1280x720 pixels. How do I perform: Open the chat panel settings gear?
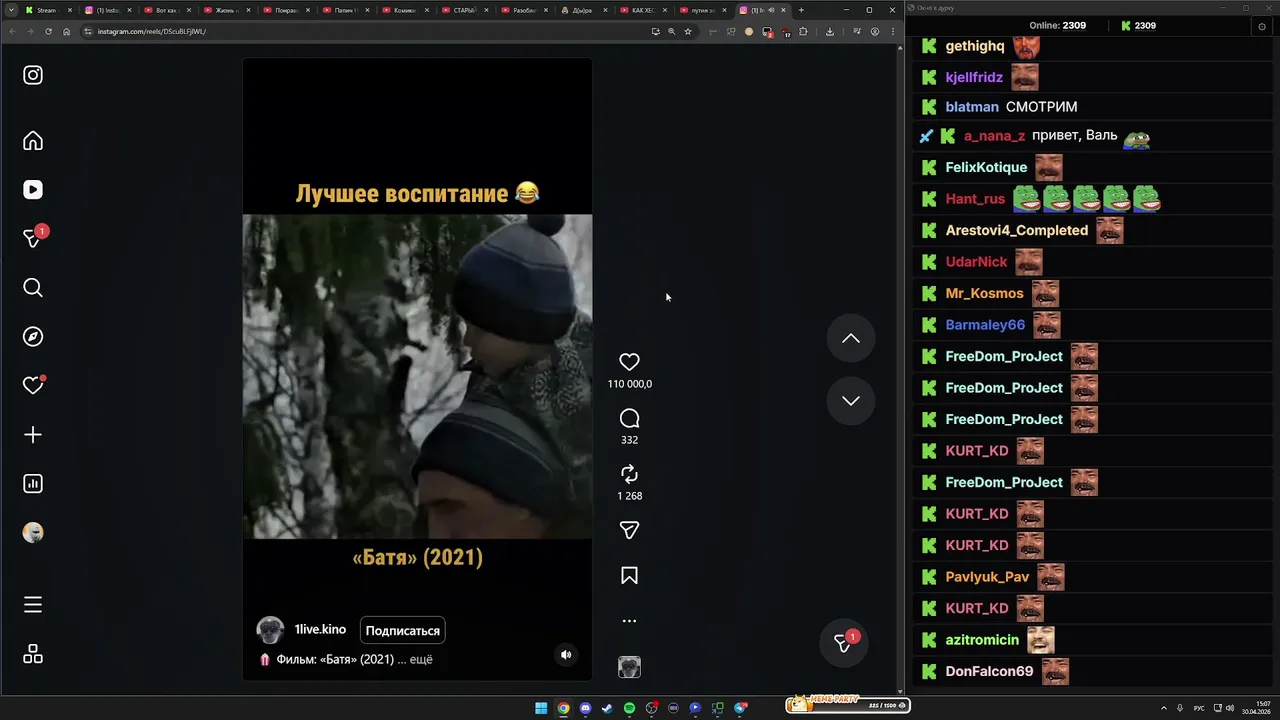point(1262,26)
